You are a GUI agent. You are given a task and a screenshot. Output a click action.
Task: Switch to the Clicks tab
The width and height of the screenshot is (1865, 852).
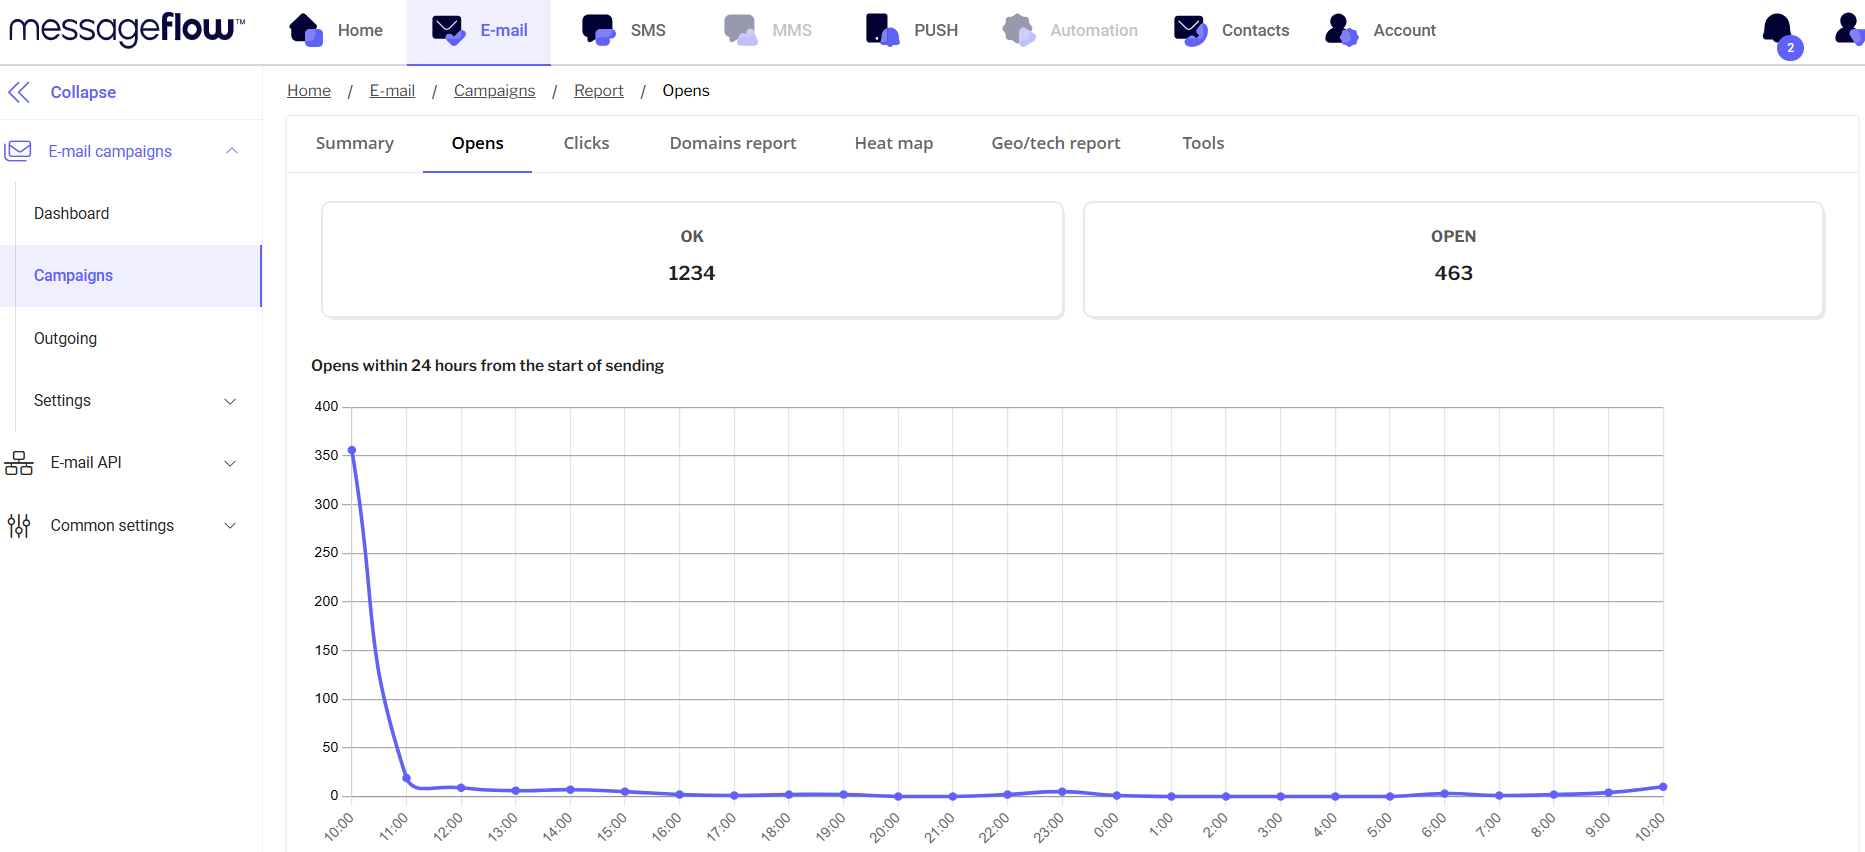[x=586, y=143]
